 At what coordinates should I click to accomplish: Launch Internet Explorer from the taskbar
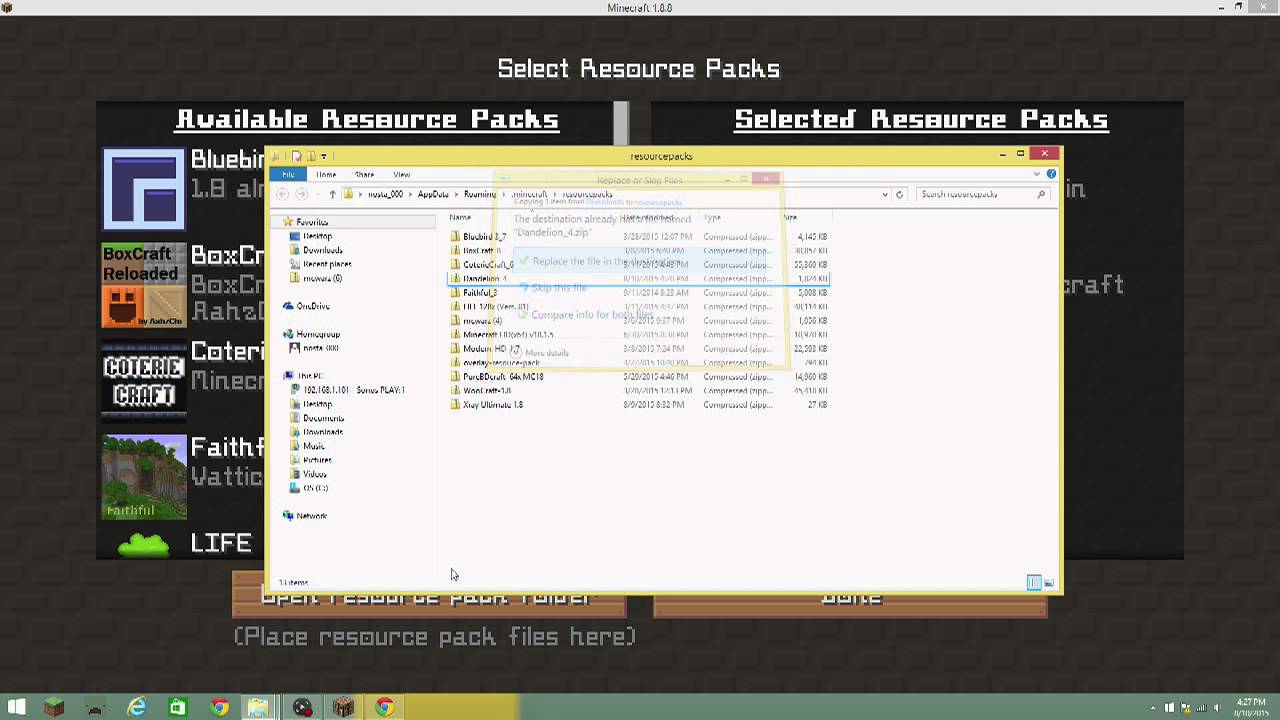(x=136, y=708)
